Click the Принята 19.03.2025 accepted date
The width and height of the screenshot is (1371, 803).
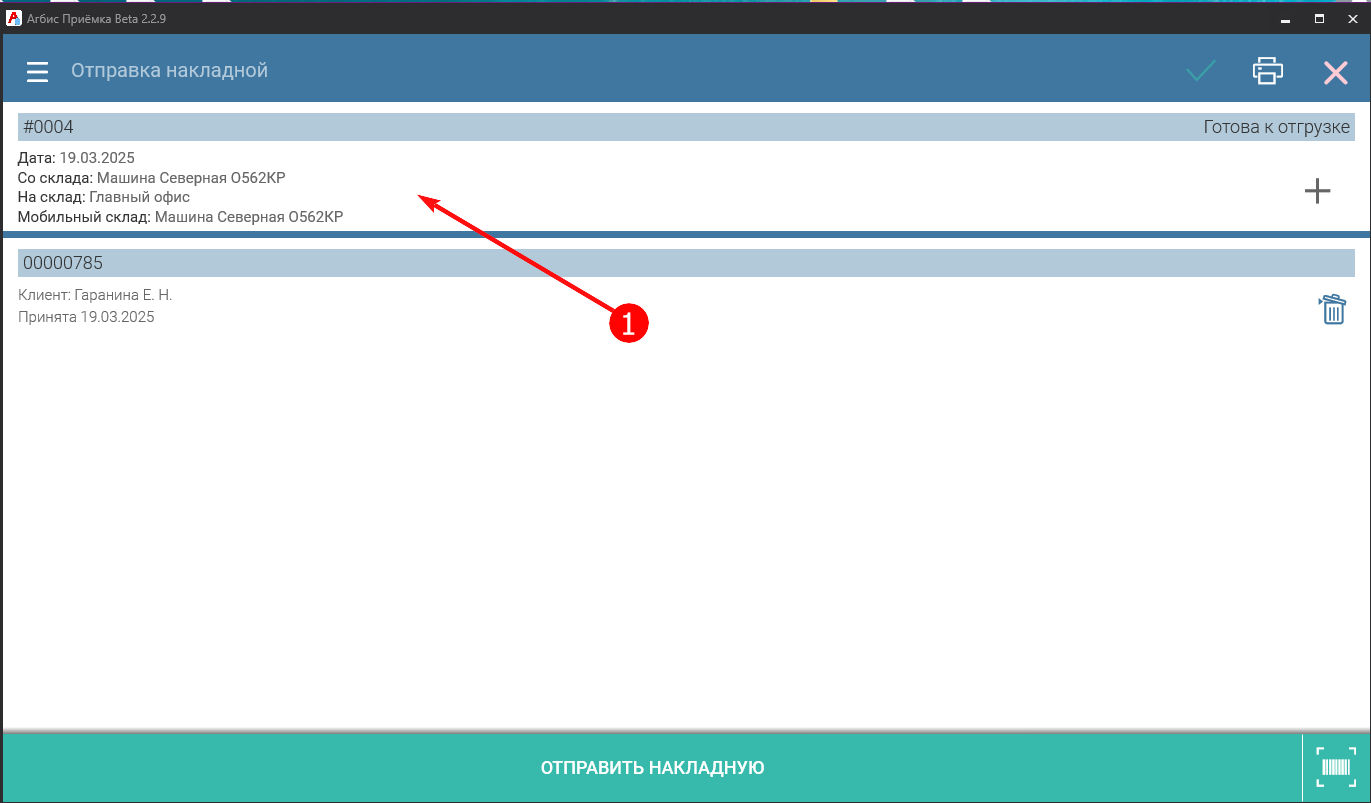coord(86,317)
